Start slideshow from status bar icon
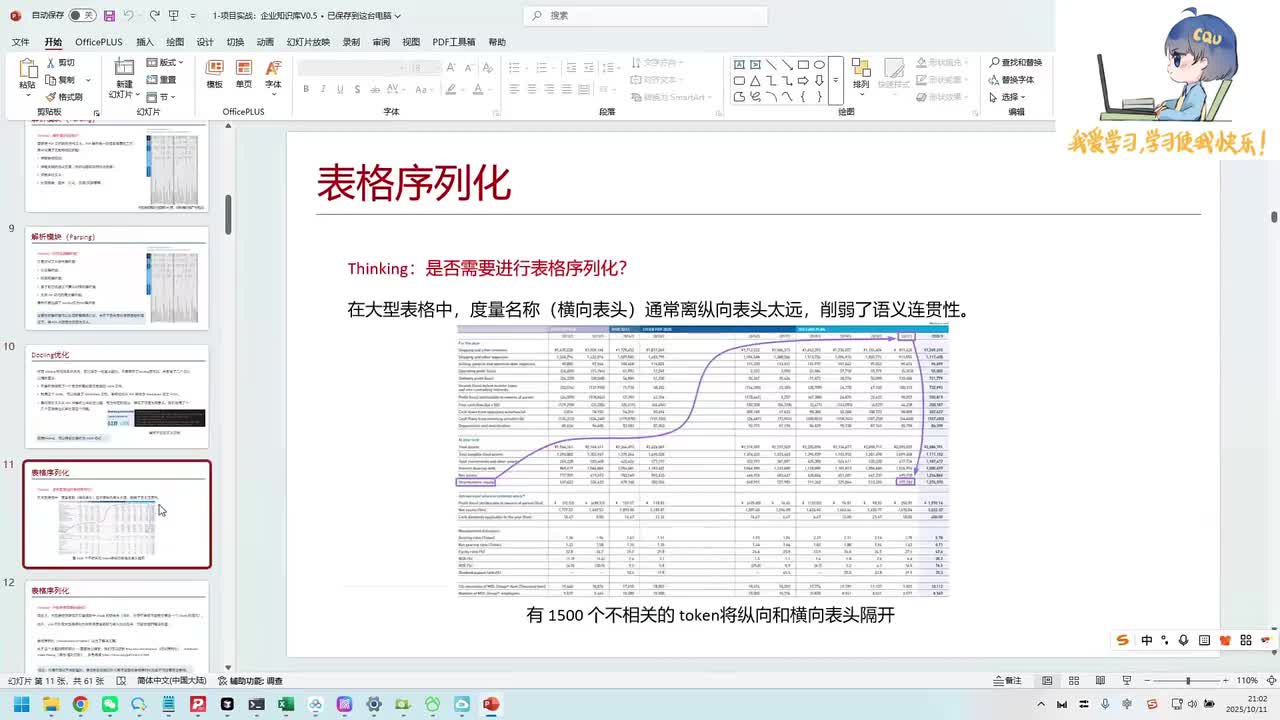1280x720 pixels. coord(1129,680)
